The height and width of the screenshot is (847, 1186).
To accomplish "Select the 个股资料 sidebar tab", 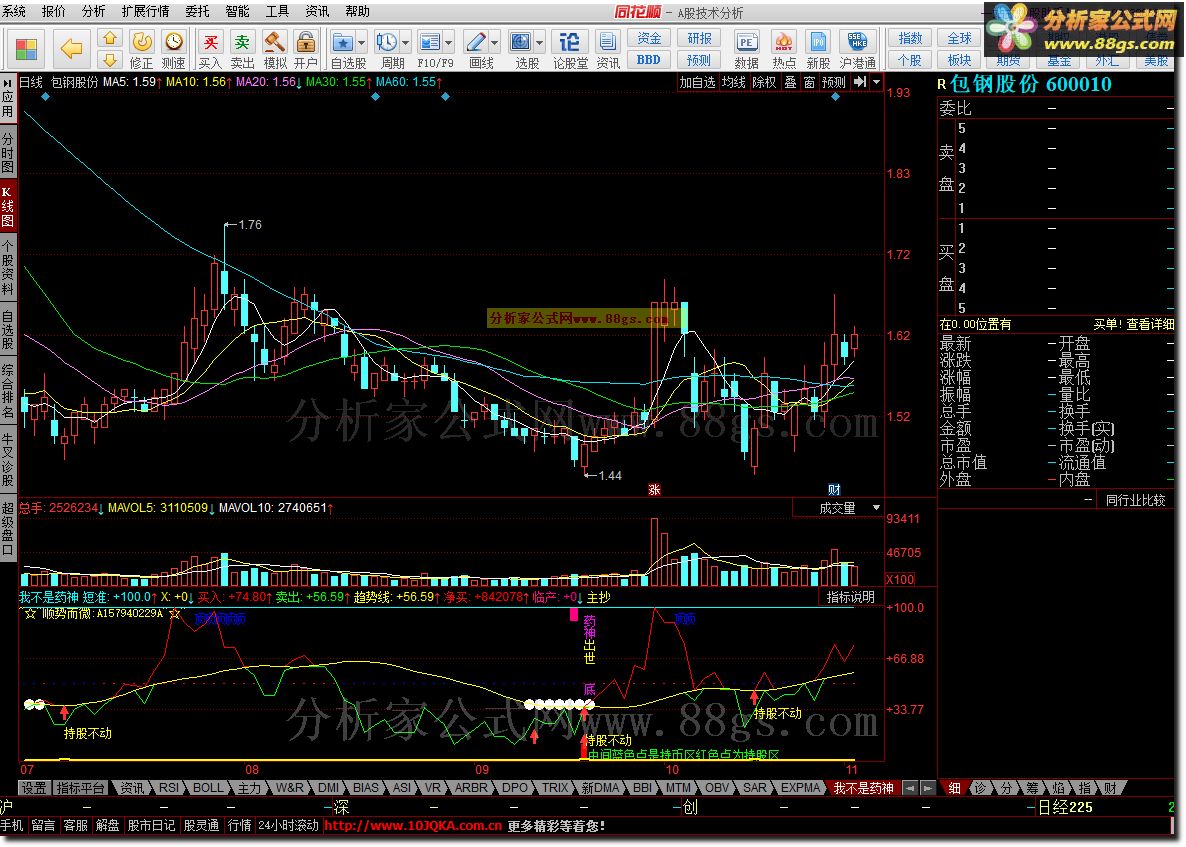I will (x=8, y=267).
